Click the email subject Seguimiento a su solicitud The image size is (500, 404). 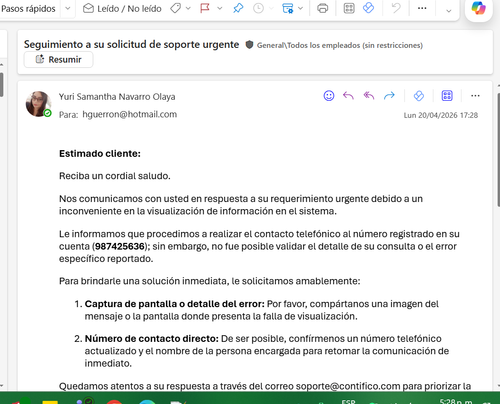[x=131, y=44]
